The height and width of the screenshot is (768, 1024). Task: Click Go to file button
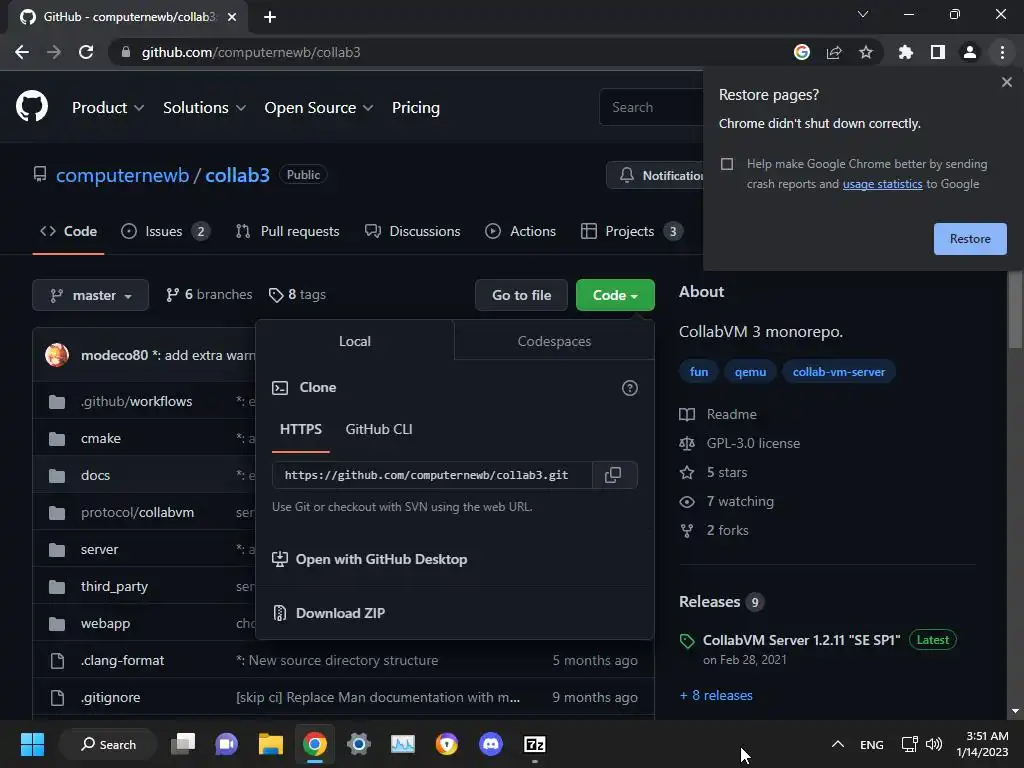point(521,295)
